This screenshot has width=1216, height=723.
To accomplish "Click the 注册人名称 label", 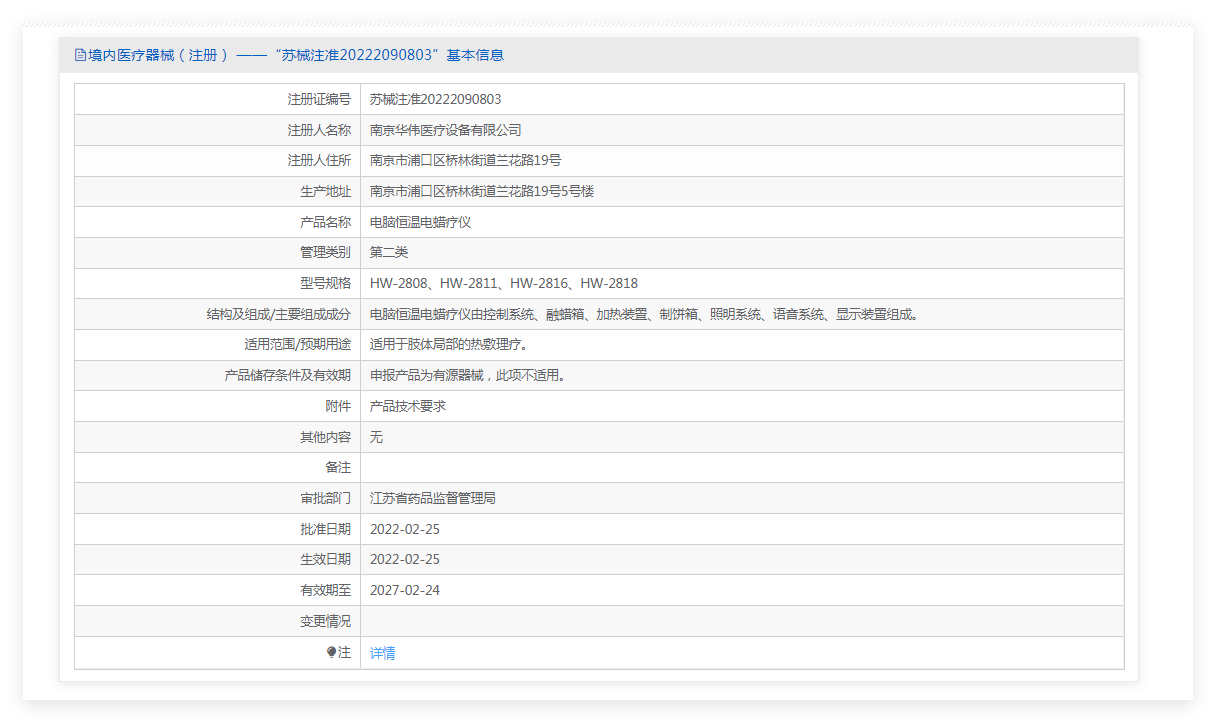I will pos(319,130).
